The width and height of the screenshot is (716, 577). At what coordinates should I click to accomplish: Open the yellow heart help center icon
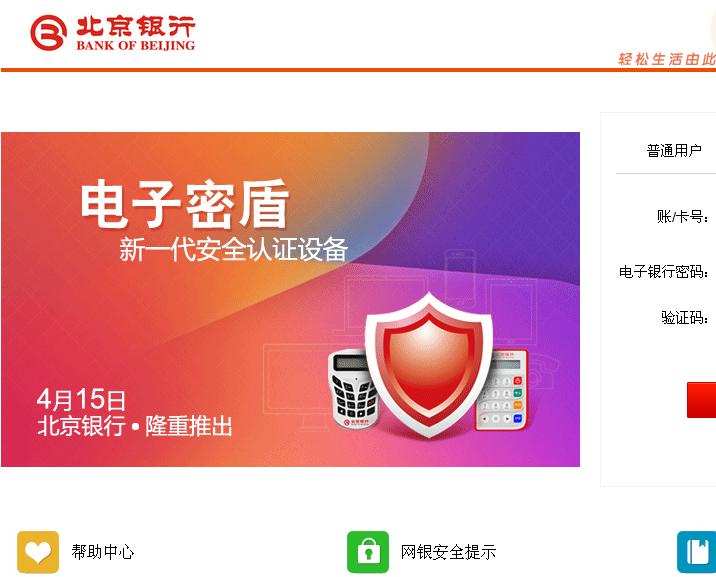[x=38, y=552]
